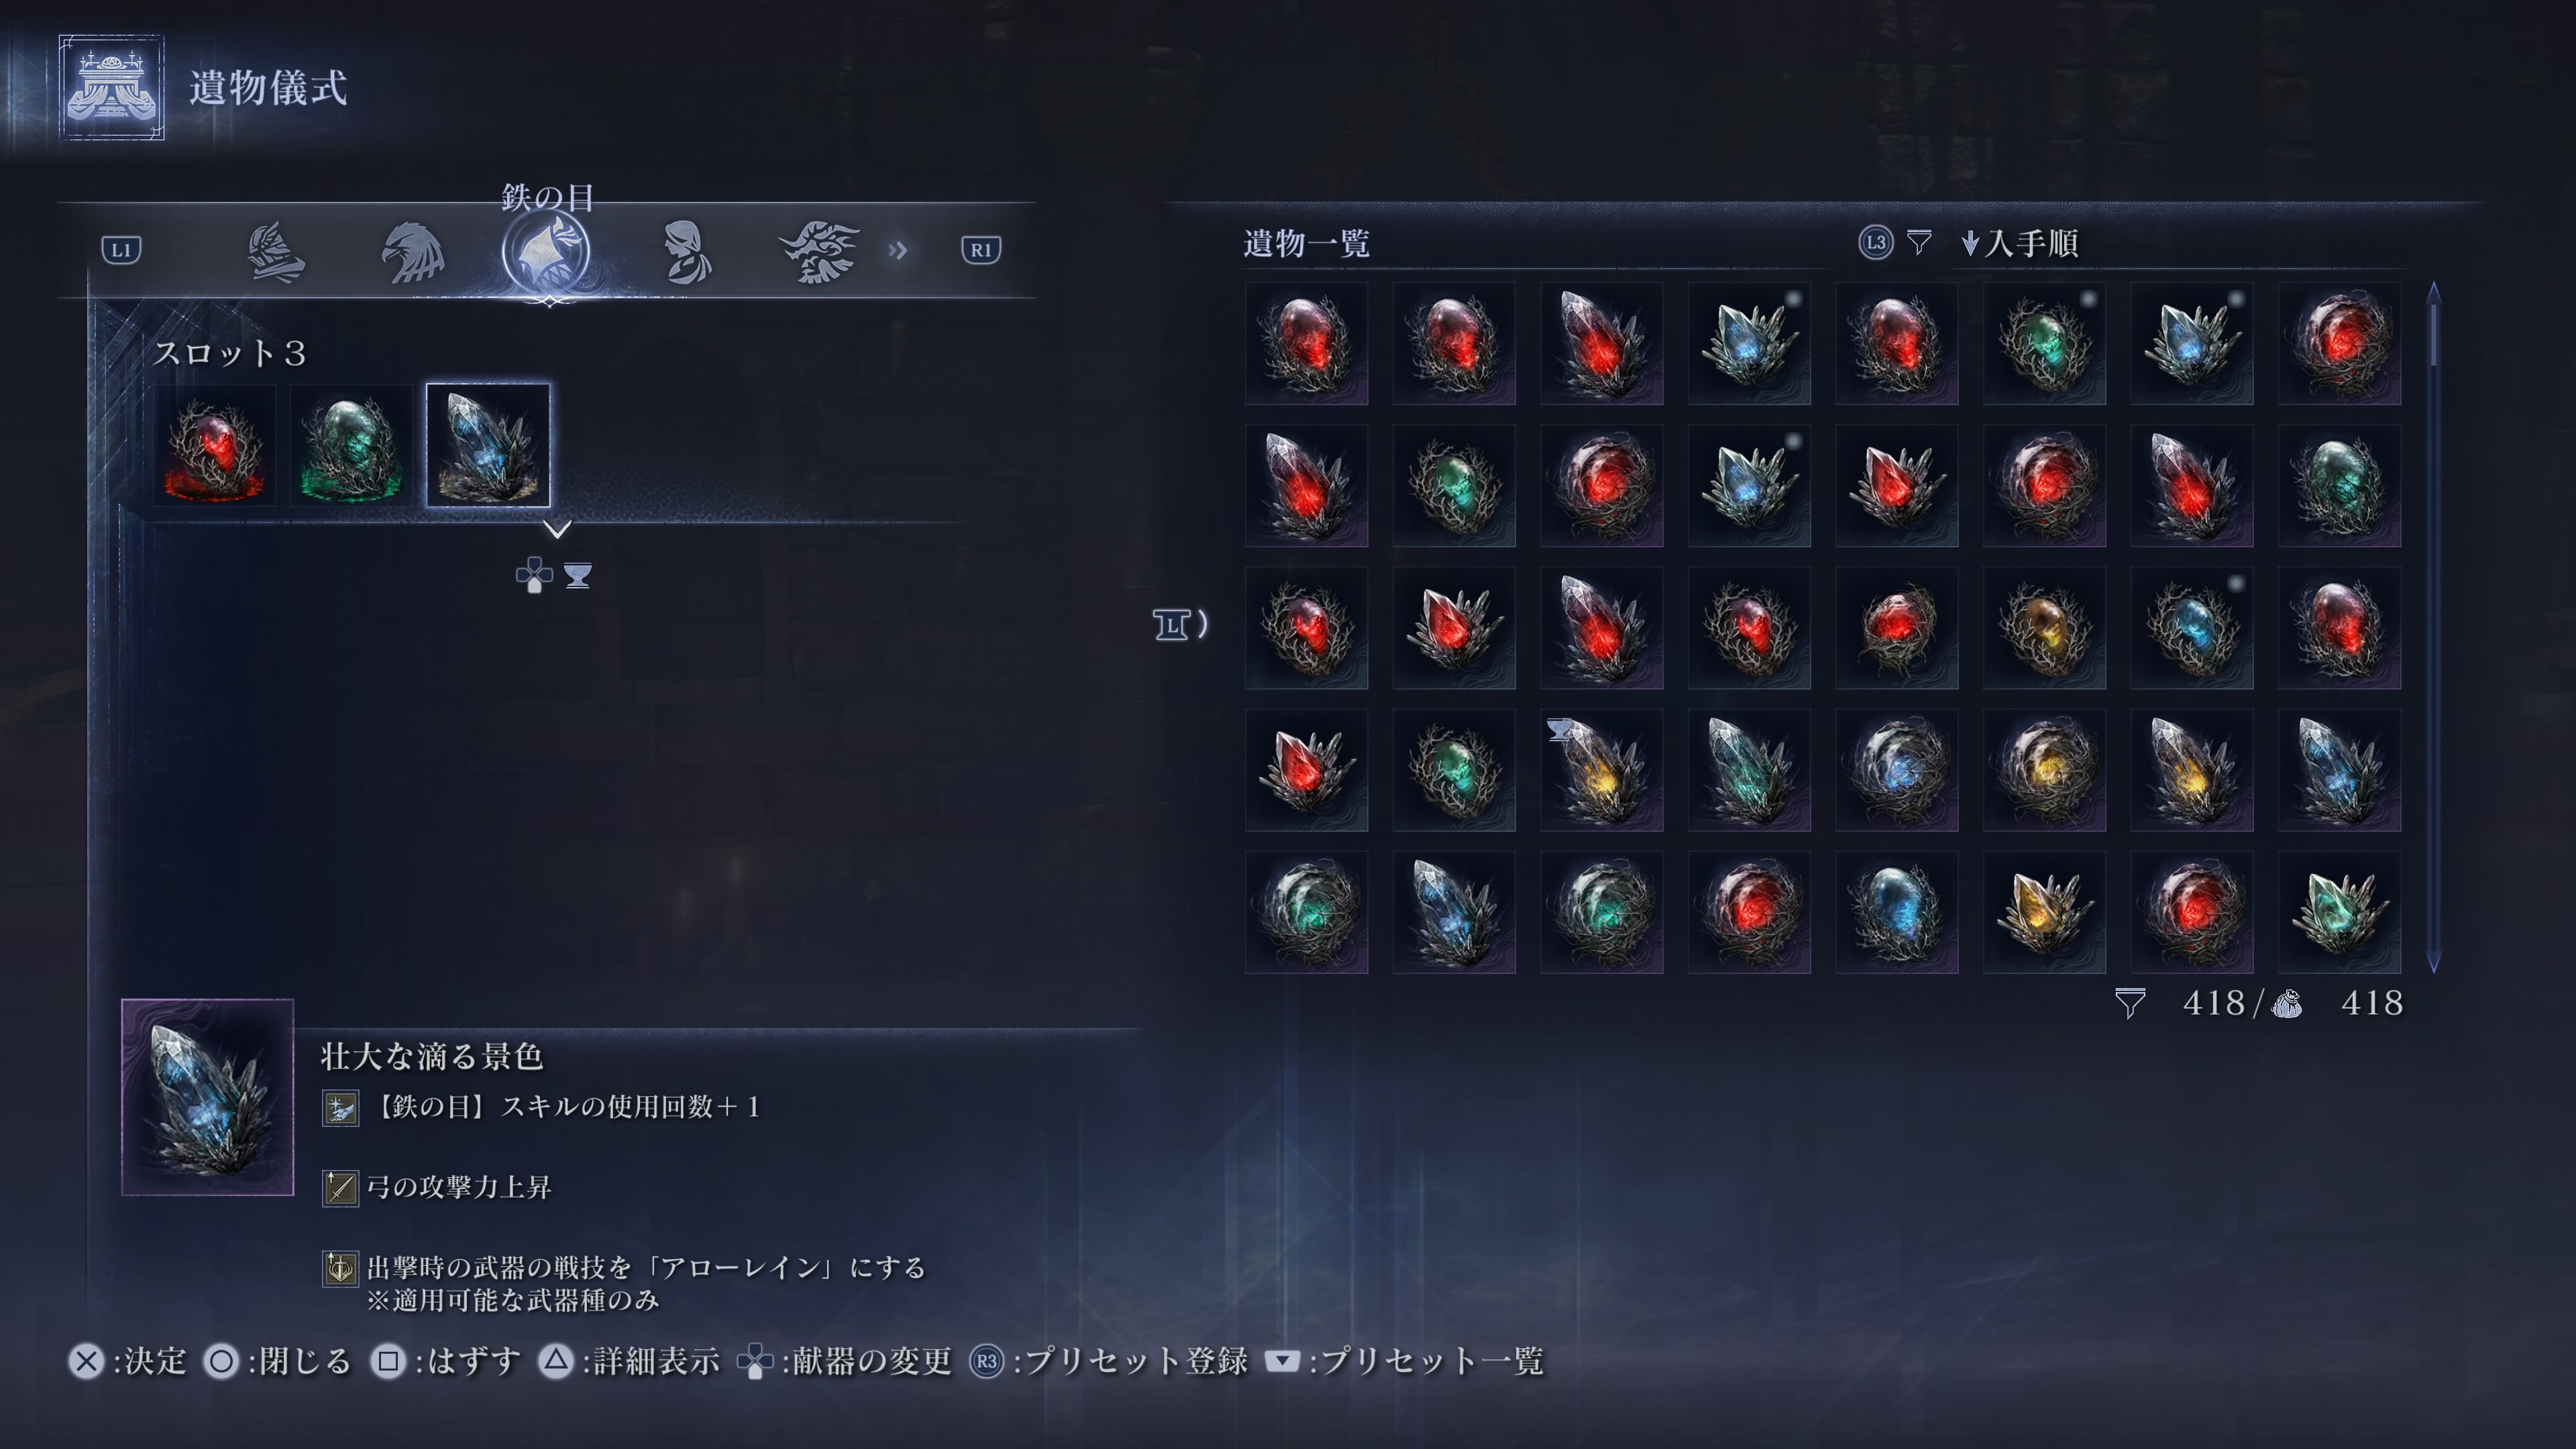Select the highlighted blue crystal relic in slot 3
The width and height of the screenshot is (2576, 1449).
coord(488,445)
